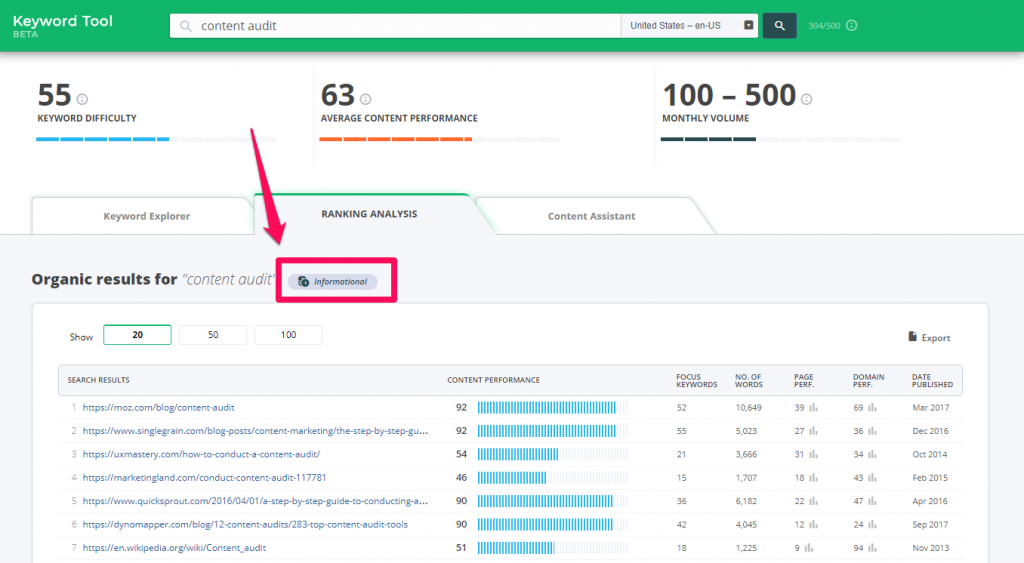Click domain perf chart icon for uxmastery row

pos(872,454)
